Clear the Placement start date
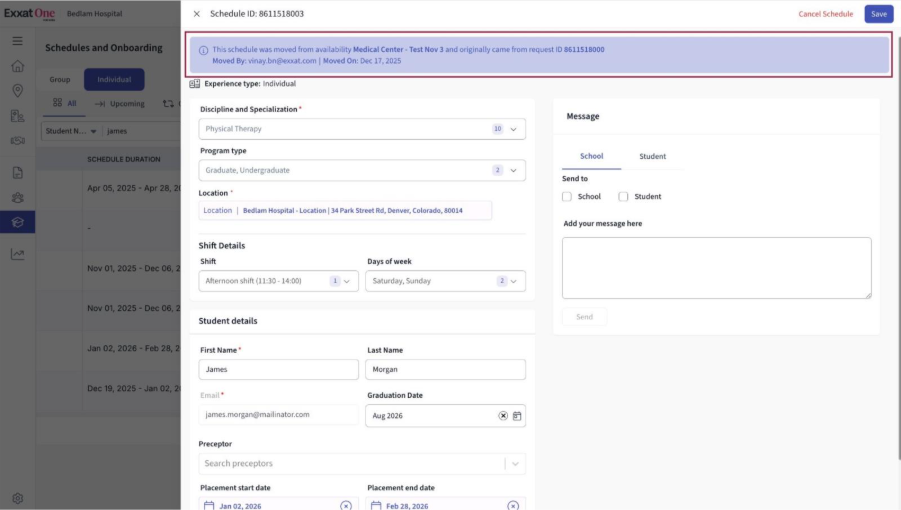 346,505
